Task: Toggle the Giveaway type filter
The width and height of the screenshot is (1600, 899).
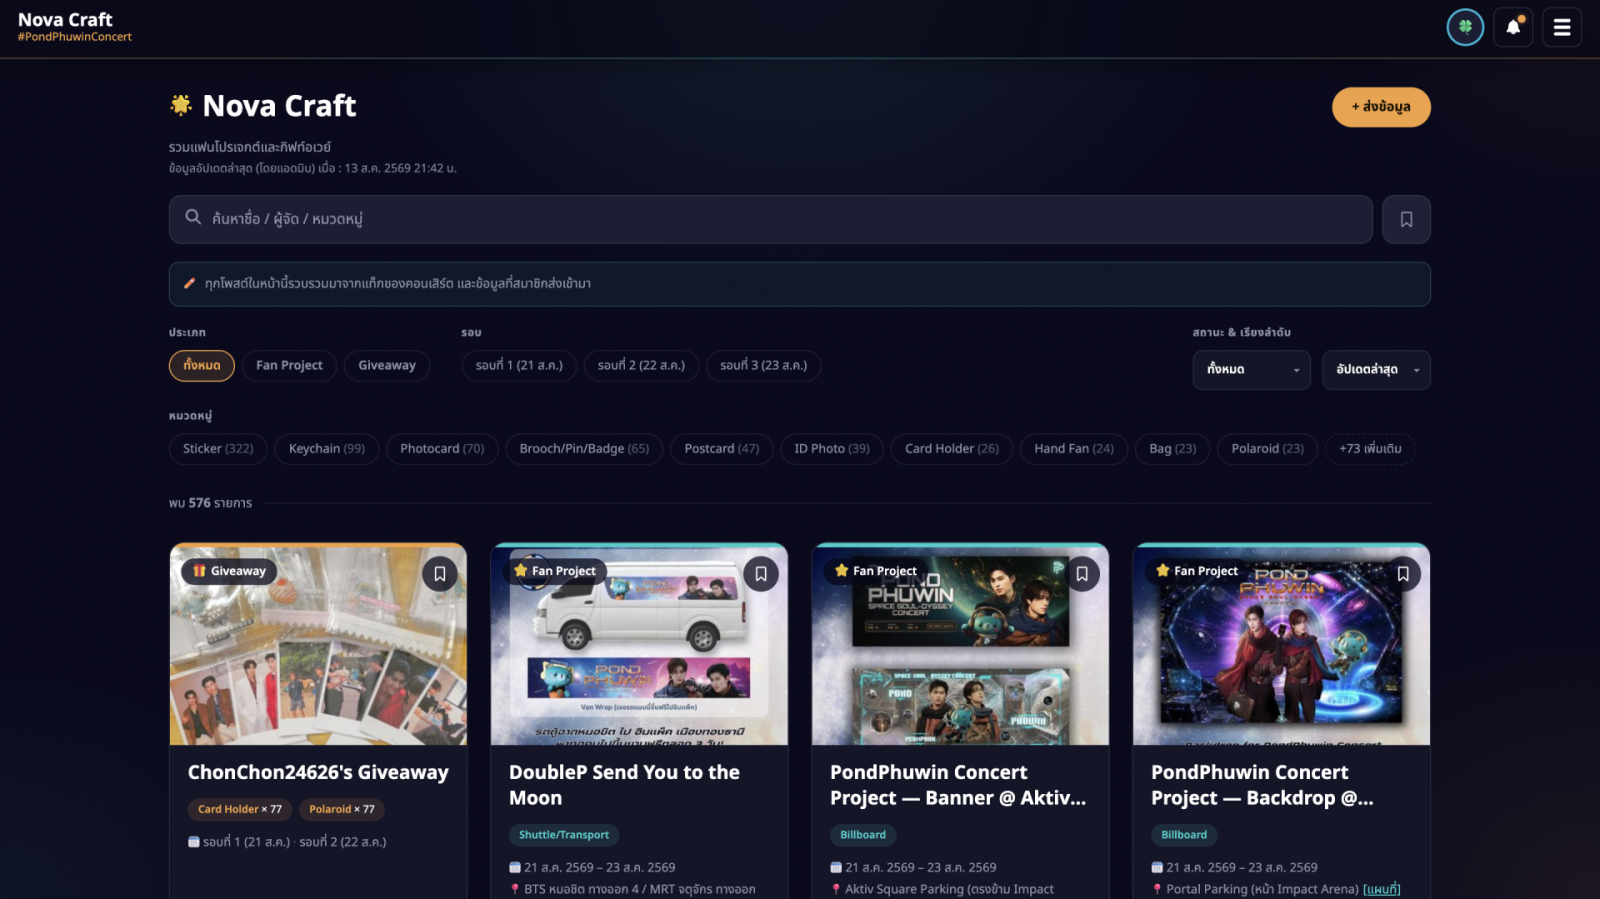Action: [x=387, y=366]
